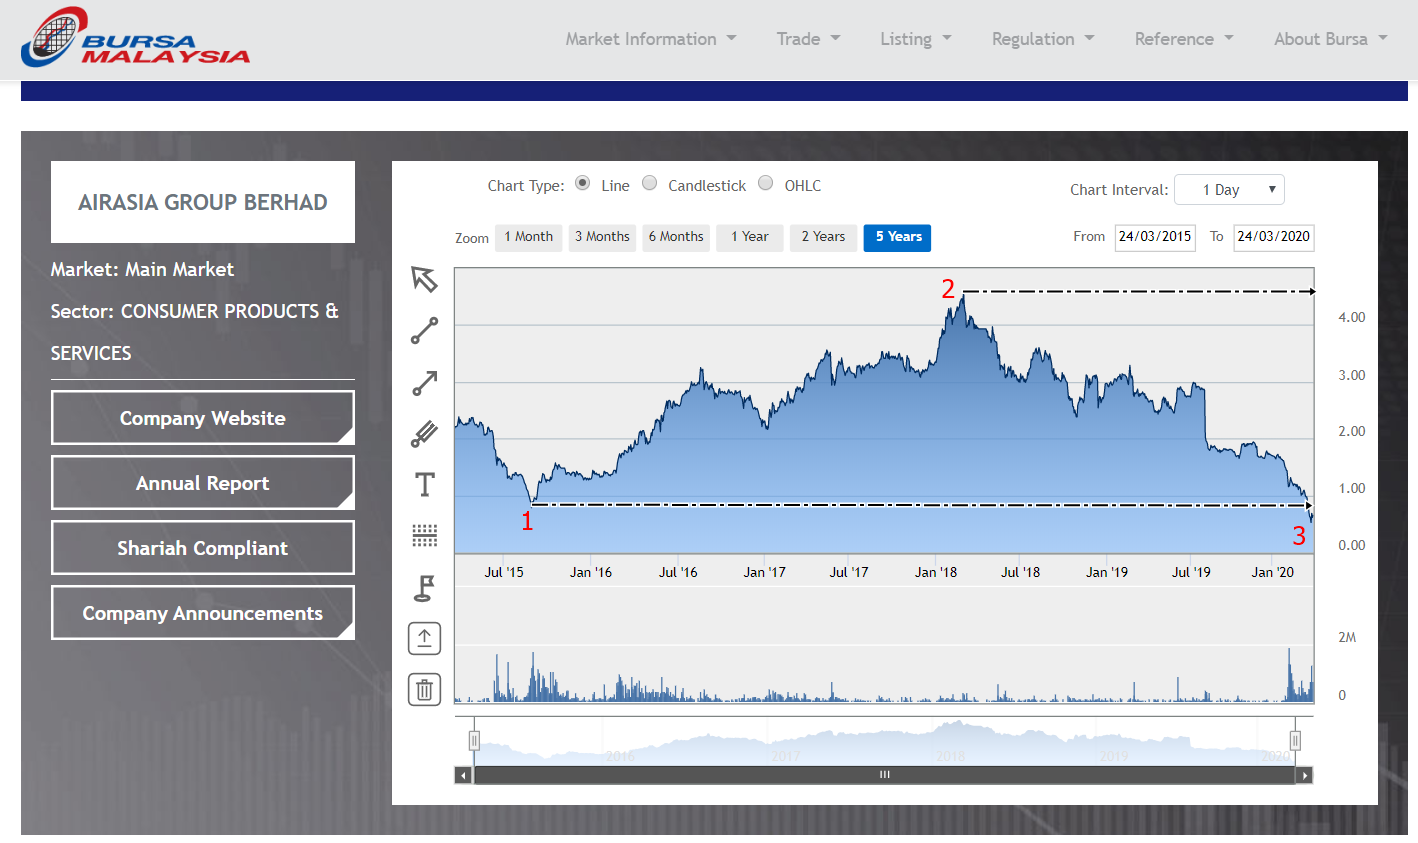This screenshot has height=843, width=1418.
Task: Open the Listing menu item
Action: (915, 39)
